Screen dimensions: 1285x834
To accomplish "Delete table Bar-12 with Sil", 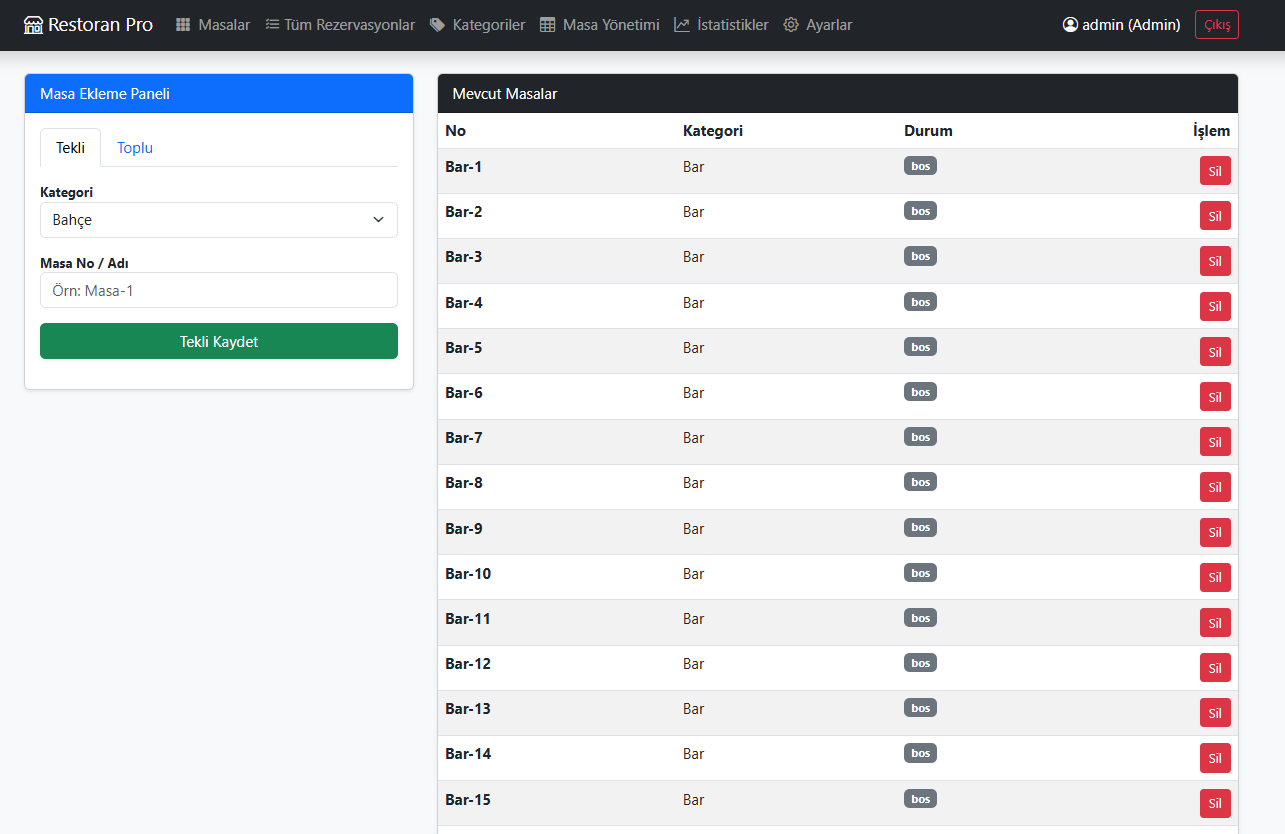I will pos(1215,668).
